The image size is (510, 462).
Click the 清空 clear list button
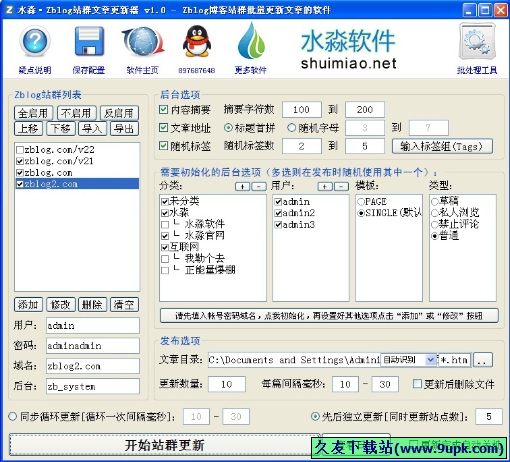click(124, 305)
